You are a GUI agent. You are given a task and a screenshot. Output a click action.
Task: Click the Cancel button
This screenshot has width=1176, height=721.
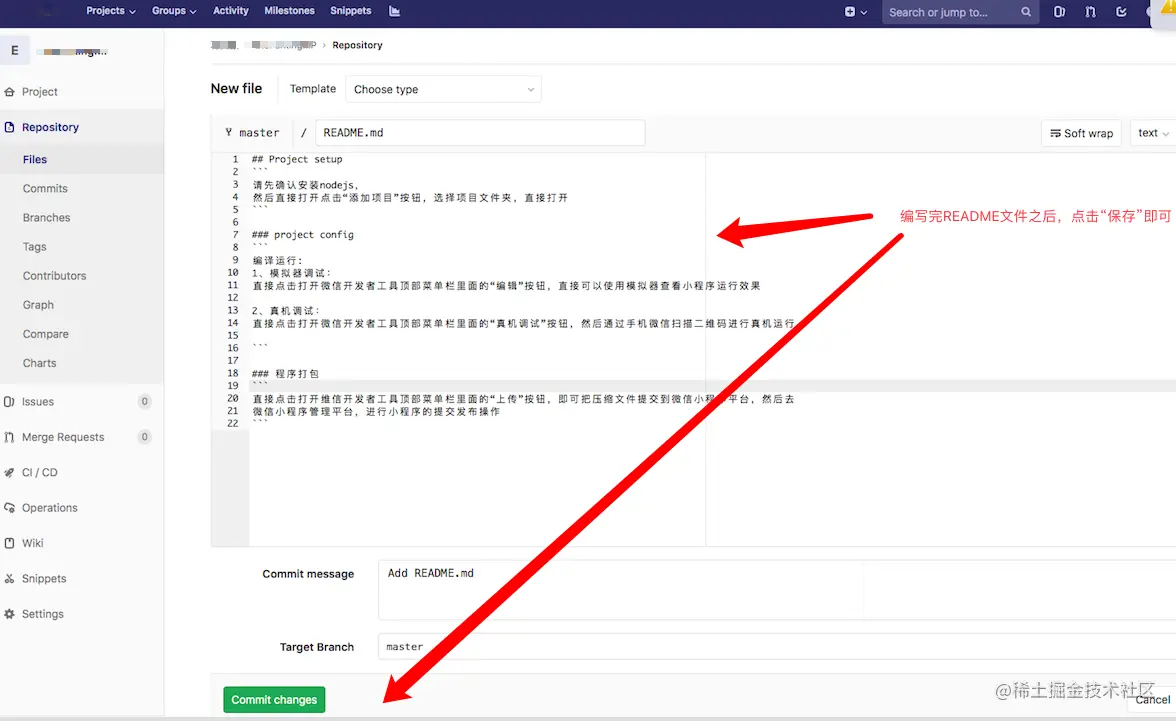pos(1153,699)
